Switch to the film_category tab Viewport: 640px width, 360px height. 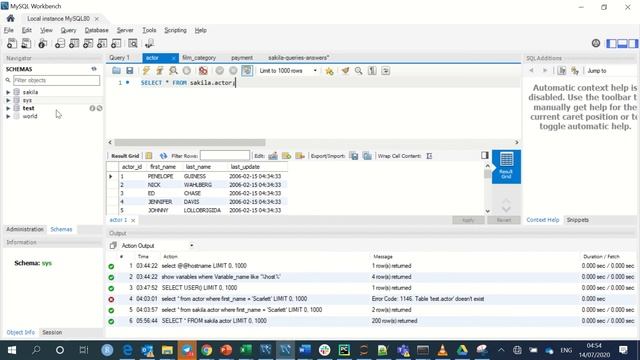[x=199, y=58]
